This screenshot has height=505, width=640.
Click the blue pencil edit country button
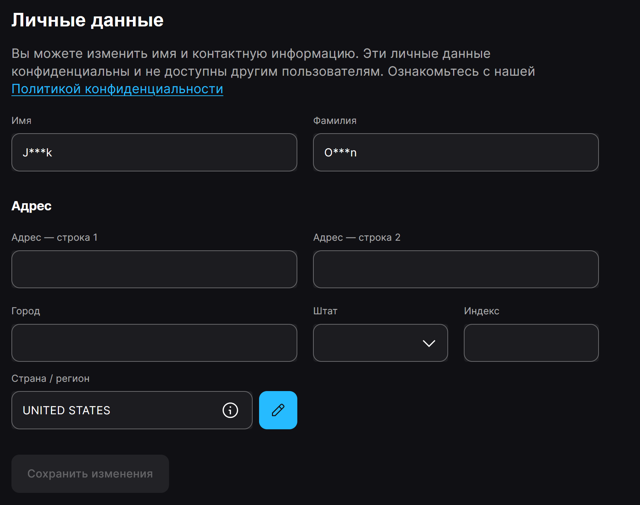(278, 410)
